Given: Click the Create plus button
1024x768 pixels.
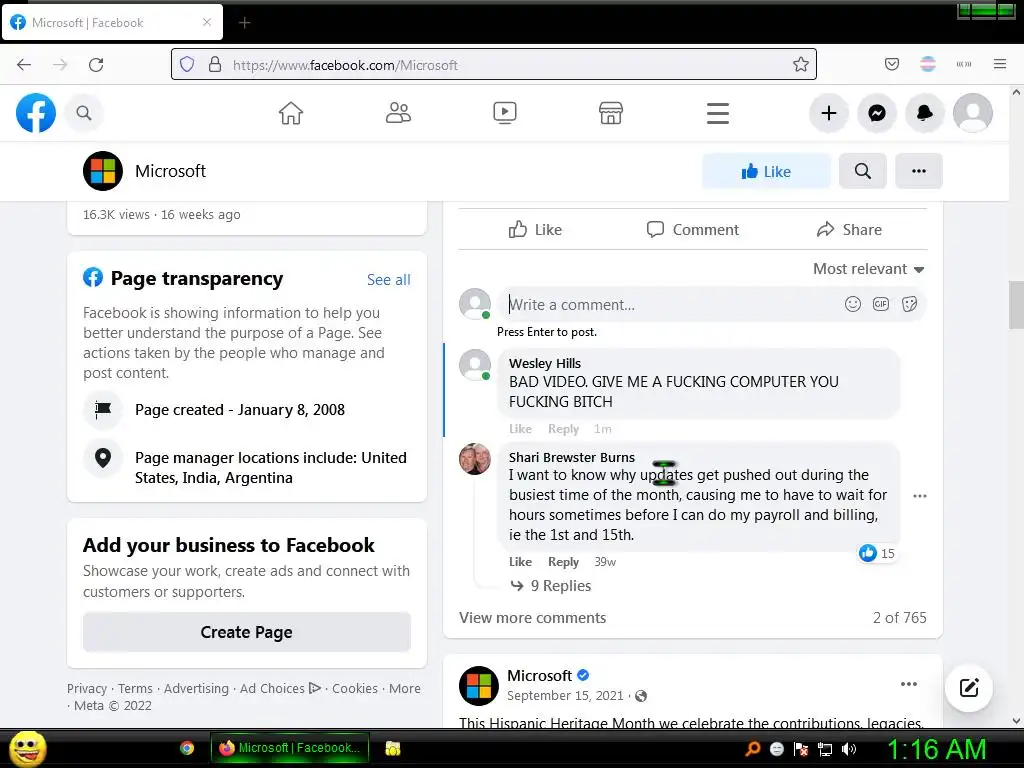Looking at the screenshot, I should click(x=829, y=113).
